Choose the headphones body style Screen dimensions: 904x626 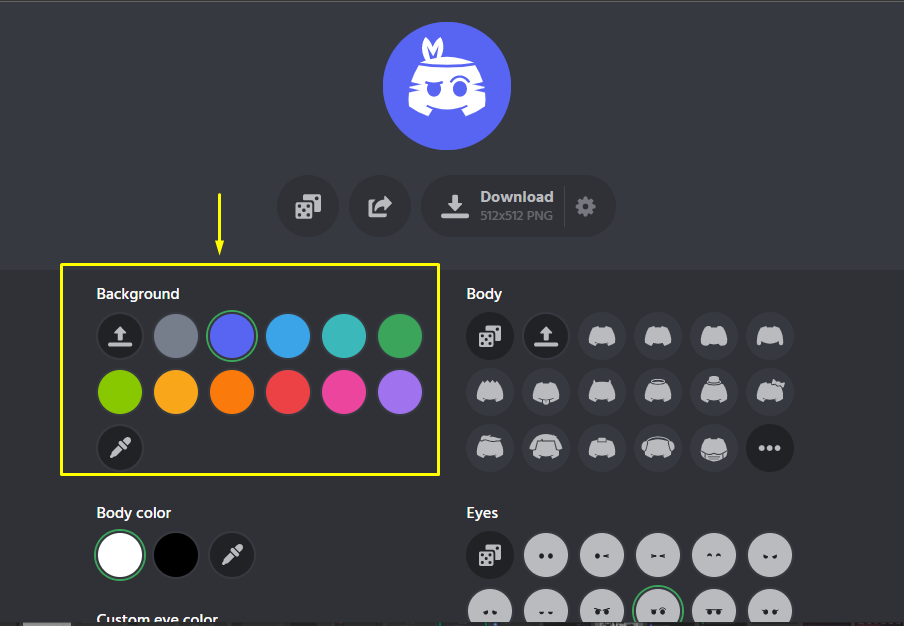657,448
